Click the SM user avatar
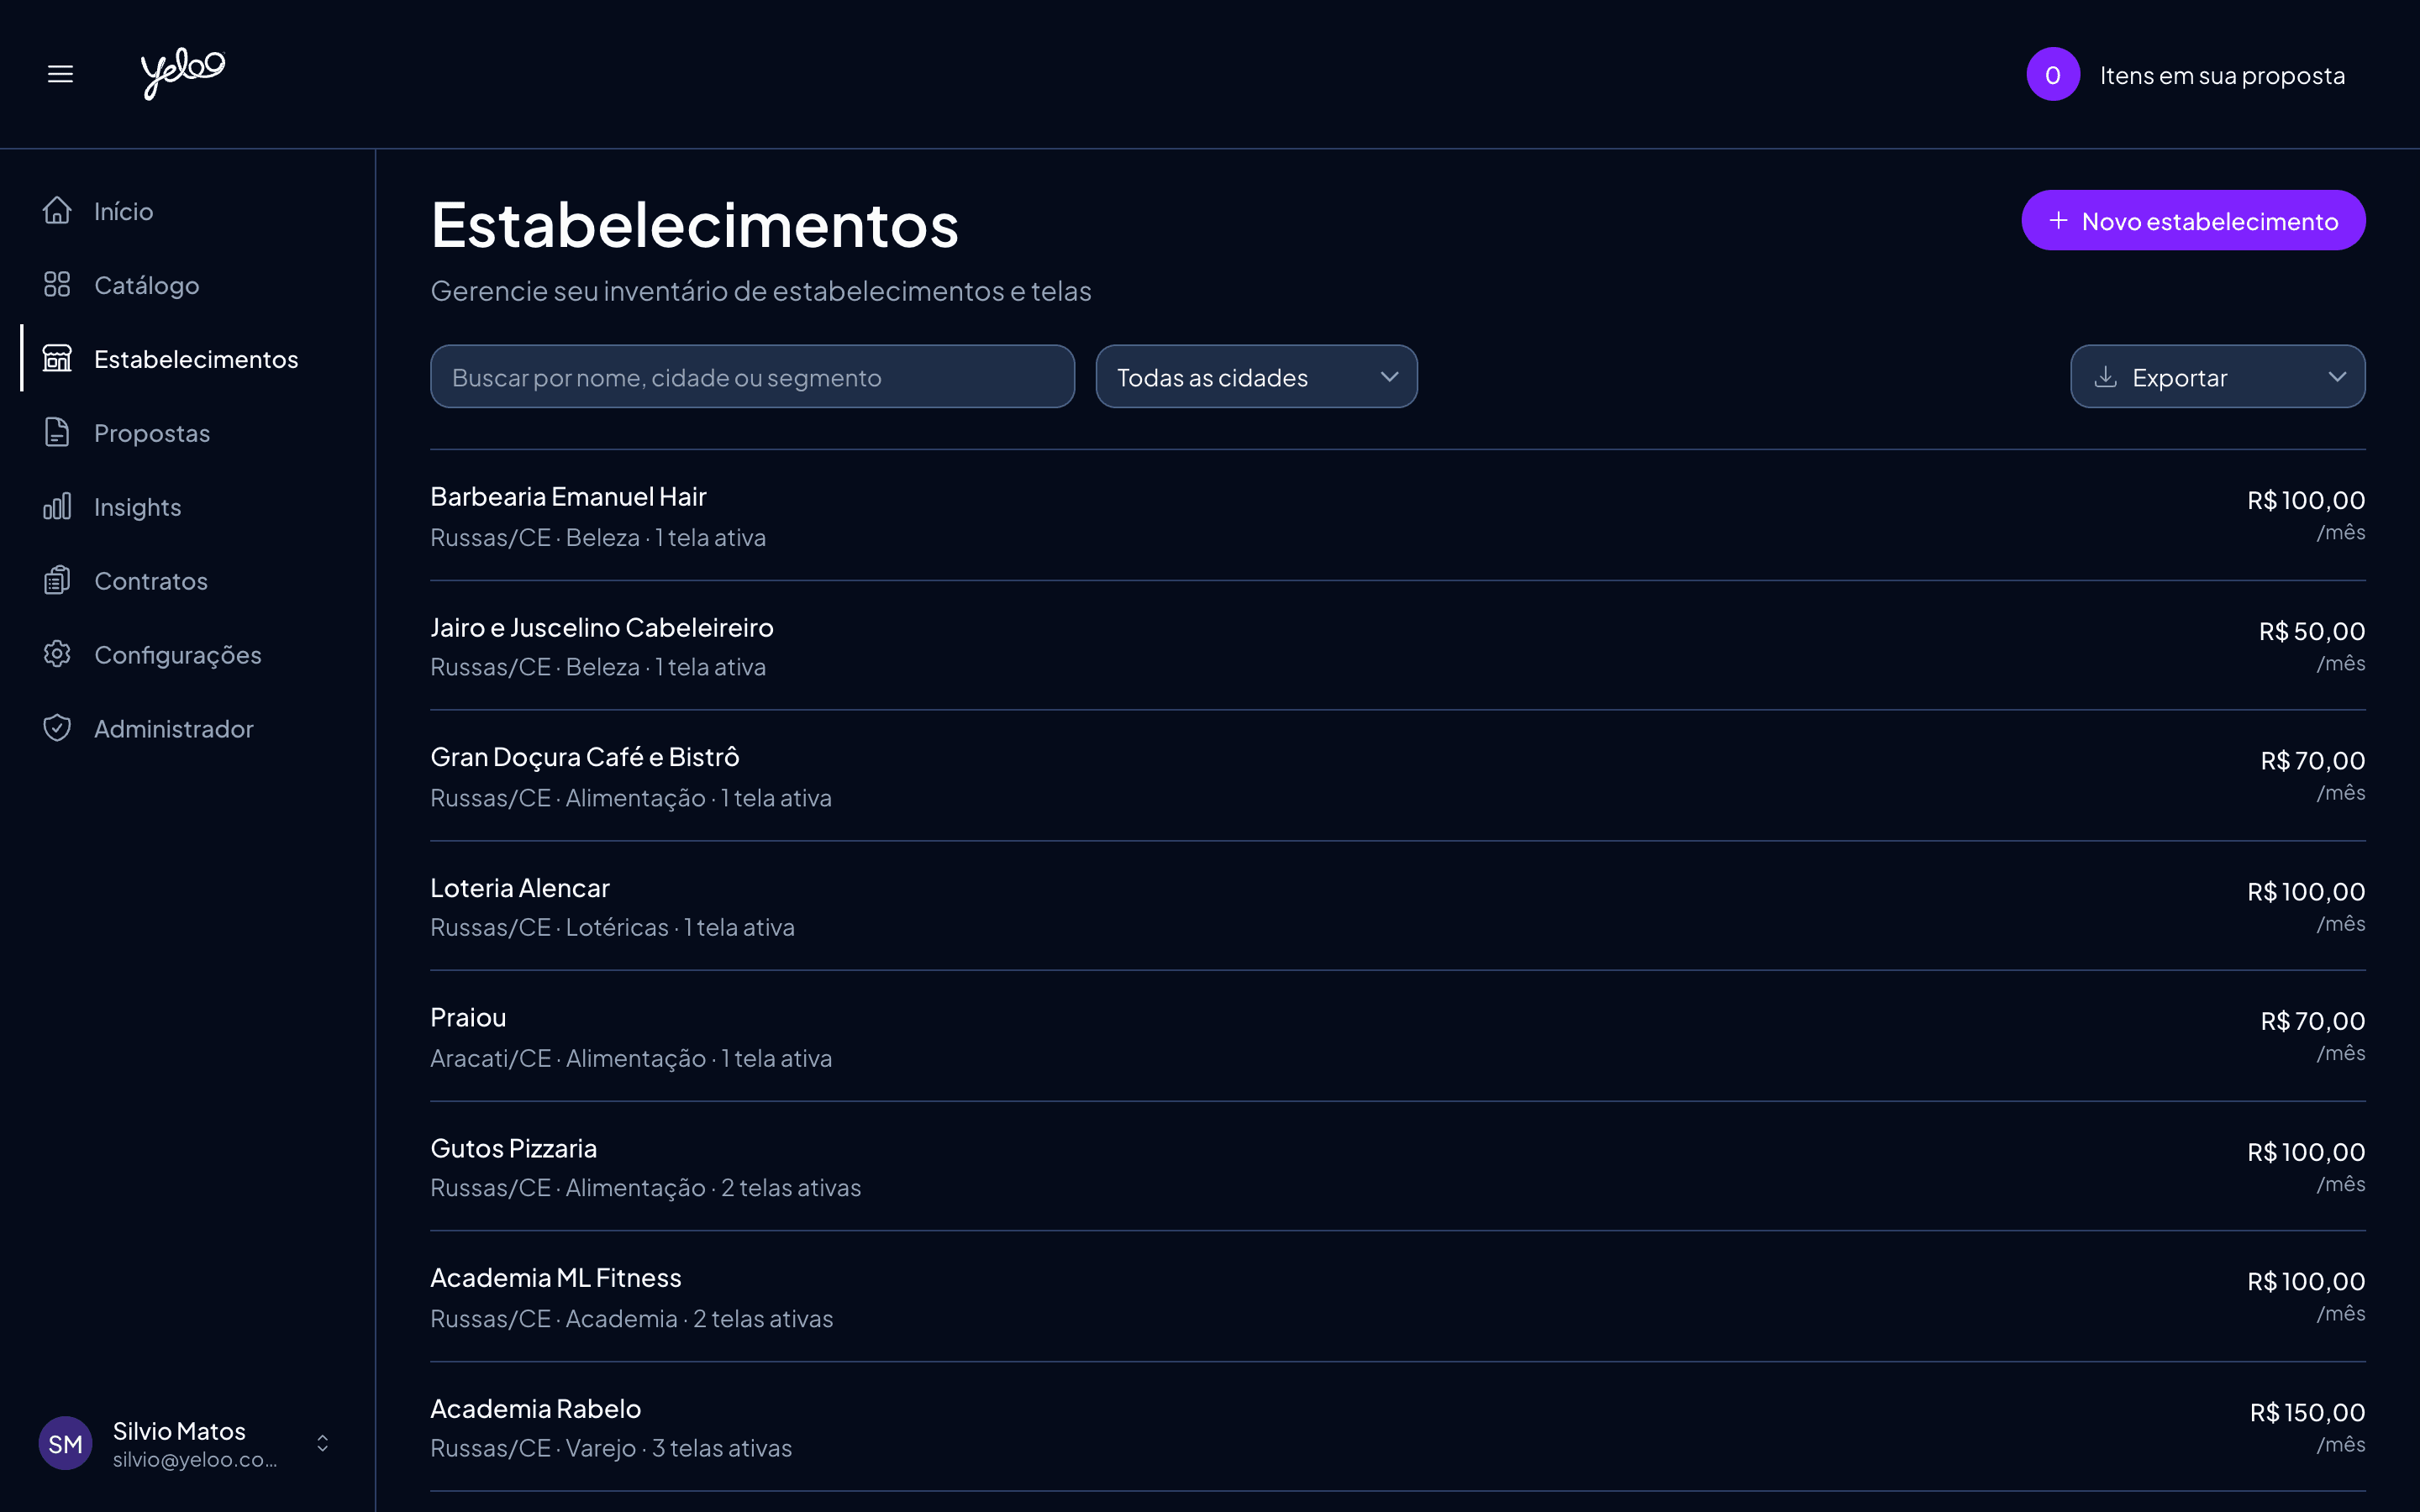The width and height of the screenshot is (2420, 1512). 66,1443
